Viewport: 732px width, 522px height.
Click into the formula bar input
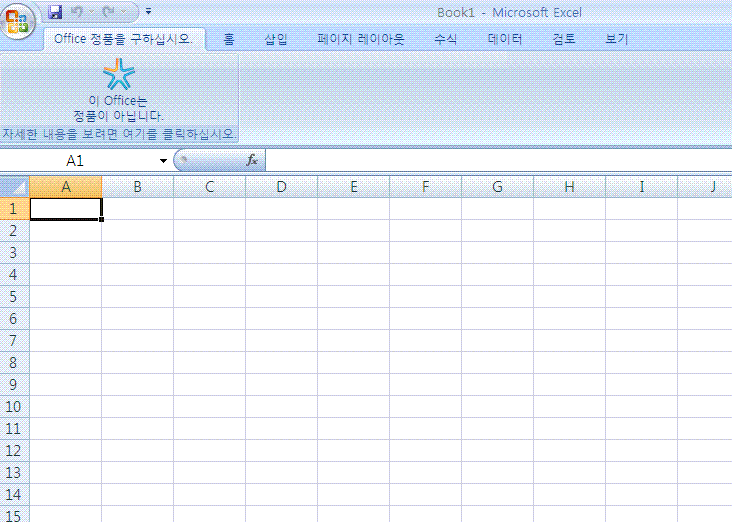[x=498, y=161]
